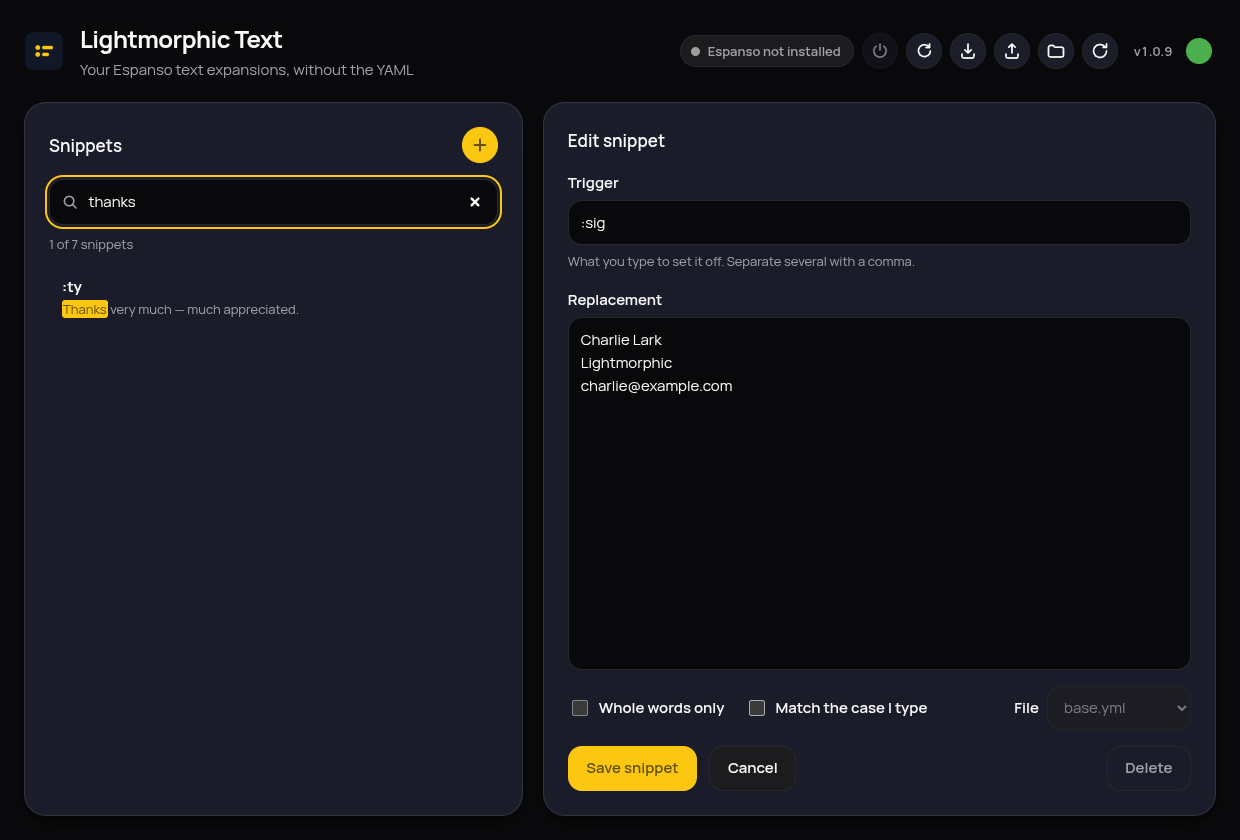Click the reload icon beside the power button
This screenshot has width=1240, height=840.
point(924,51)
